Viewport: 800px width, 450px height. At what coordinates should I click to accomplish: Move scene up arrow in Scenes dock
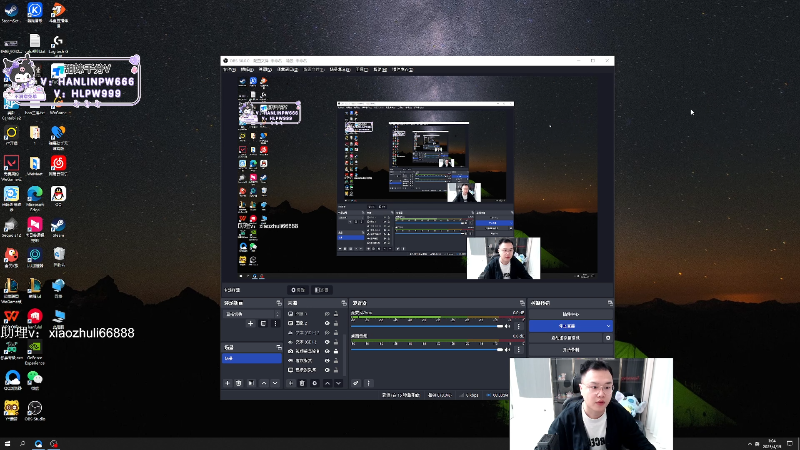[x=264, y=383]
